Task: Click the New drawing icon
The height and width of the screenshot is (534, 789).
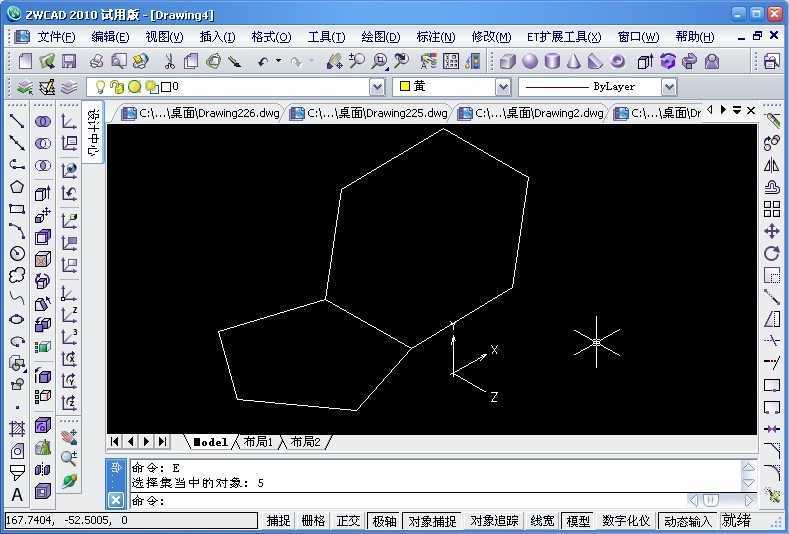Action: click(x=25, y=61)
